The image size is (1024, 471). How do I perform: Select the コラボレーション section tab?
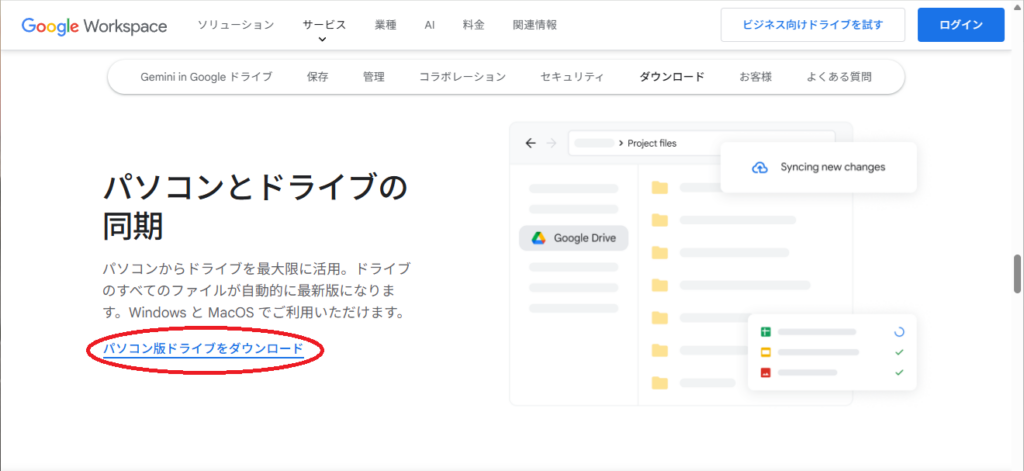coord(462,77)
